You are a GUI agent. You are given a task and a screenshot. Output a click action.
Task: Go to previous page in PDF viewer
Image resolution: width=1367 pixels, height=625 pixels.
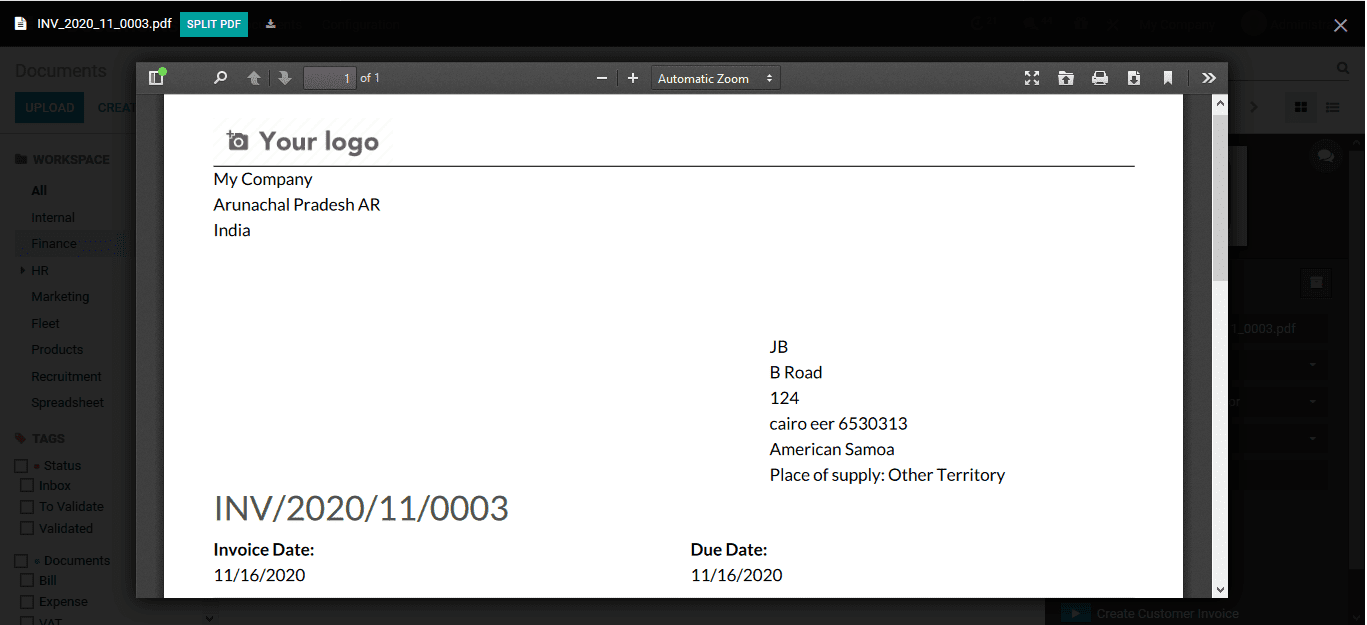[254, 78]
